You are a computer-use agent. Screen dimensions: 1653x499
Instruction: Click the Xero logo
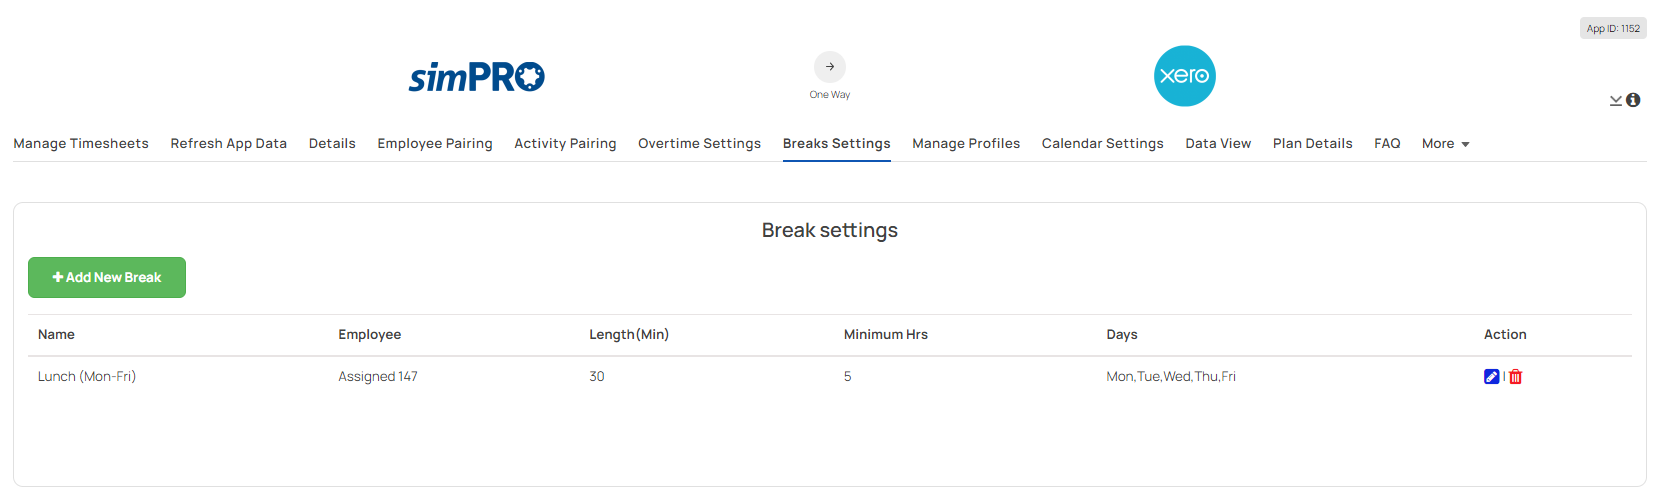(1185, 76)
